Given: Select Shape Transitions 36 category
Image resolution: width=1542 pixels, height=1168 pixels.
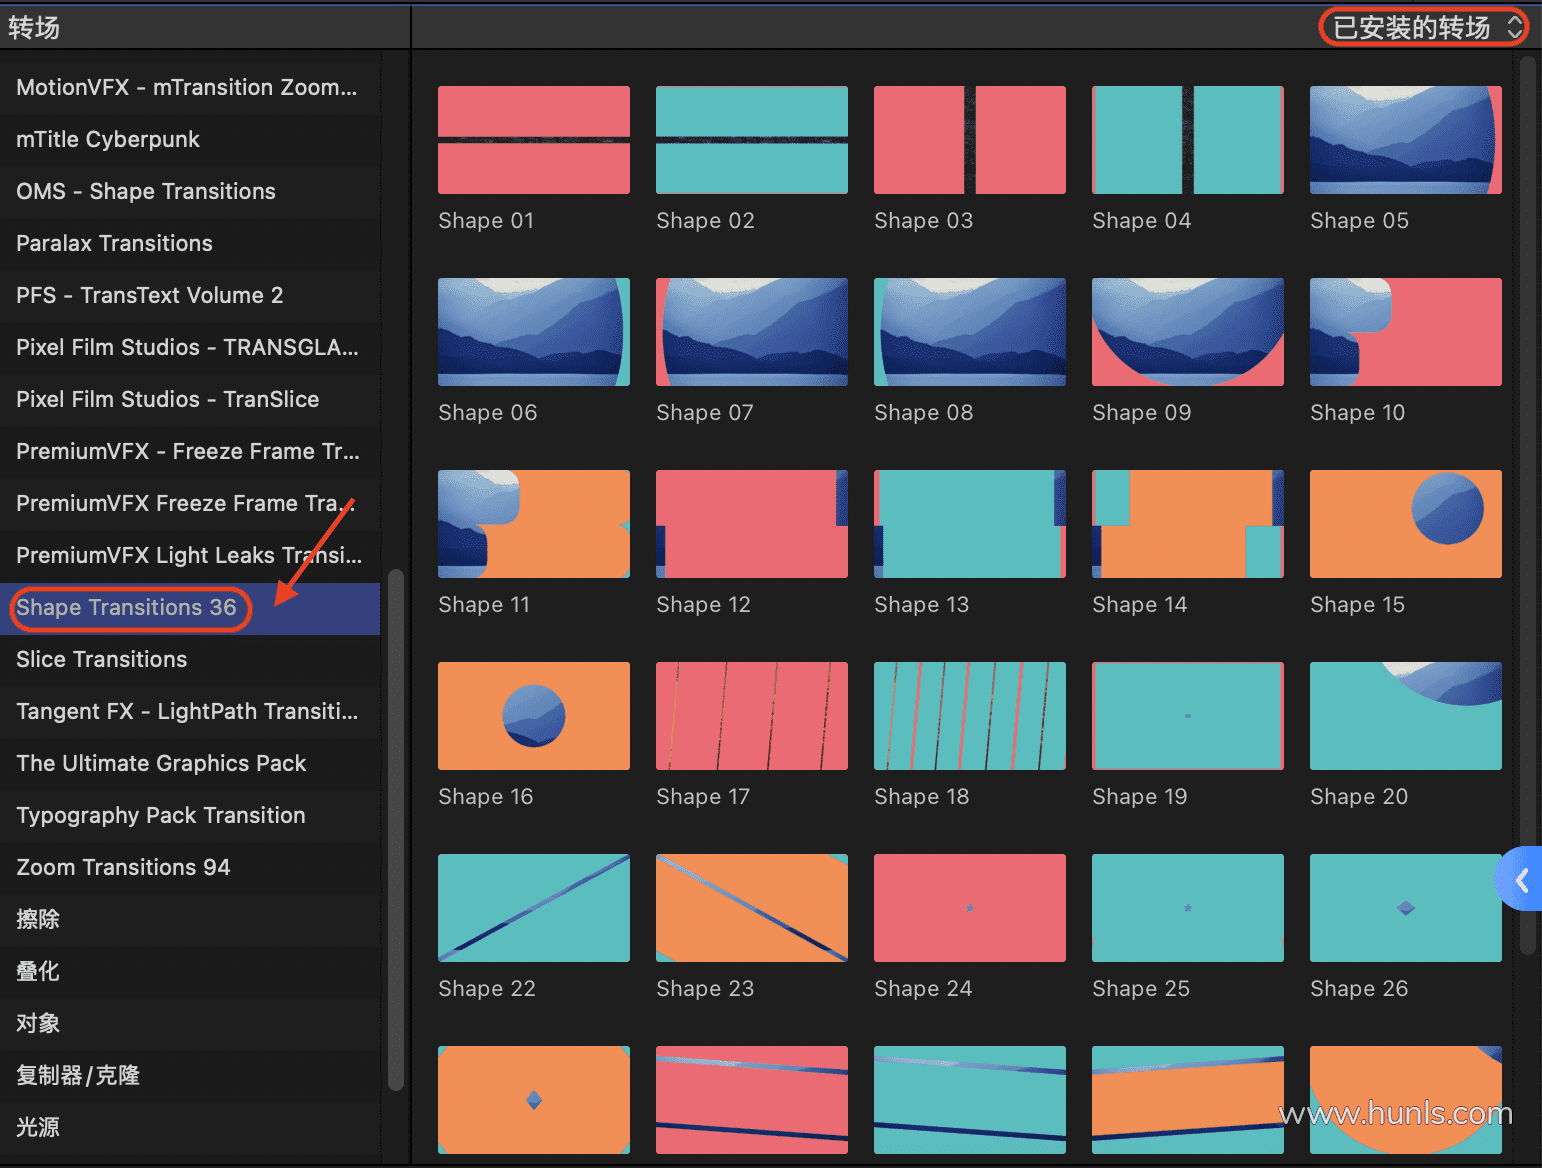Looking at the screenshot, I should 127,608.
